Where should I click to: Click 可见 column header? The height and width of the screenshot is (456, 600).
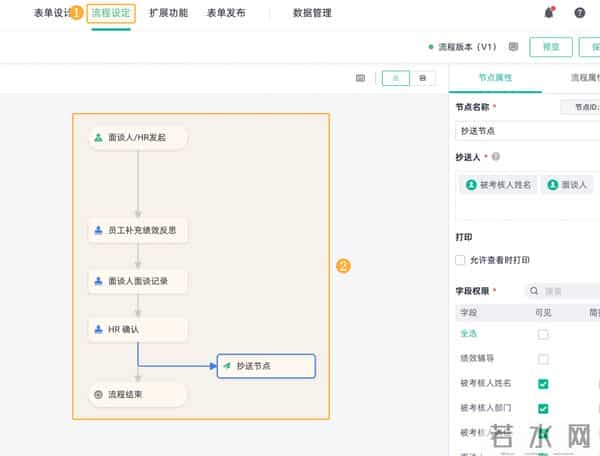click(x=543, y=313)
